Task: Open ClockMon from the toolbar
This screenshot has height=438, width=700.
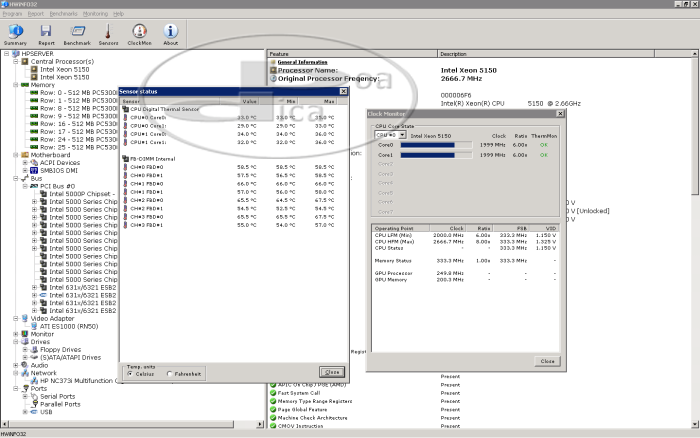Action: click(x=139, y=35)
